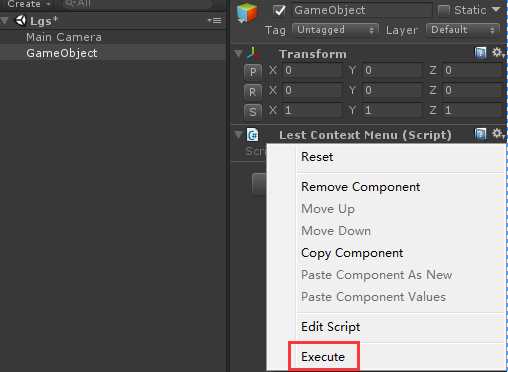Open the Tag dropdown set to Untagged
This screenshot has width=508, height=372.
pyautogui.click(x=335, y=30)
